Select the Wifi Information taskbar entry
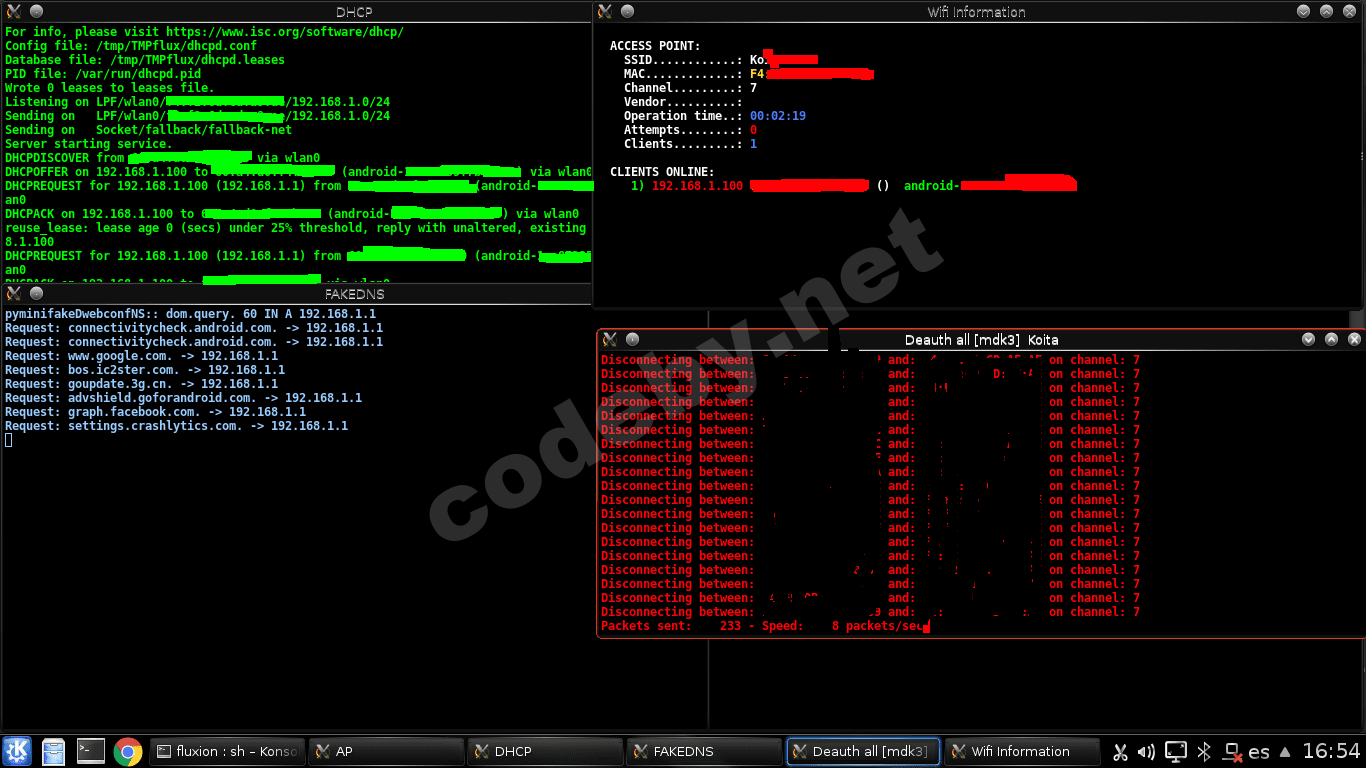Image resolution: width=1366 pixels, height=768 pixels. tap(1022, 751)
